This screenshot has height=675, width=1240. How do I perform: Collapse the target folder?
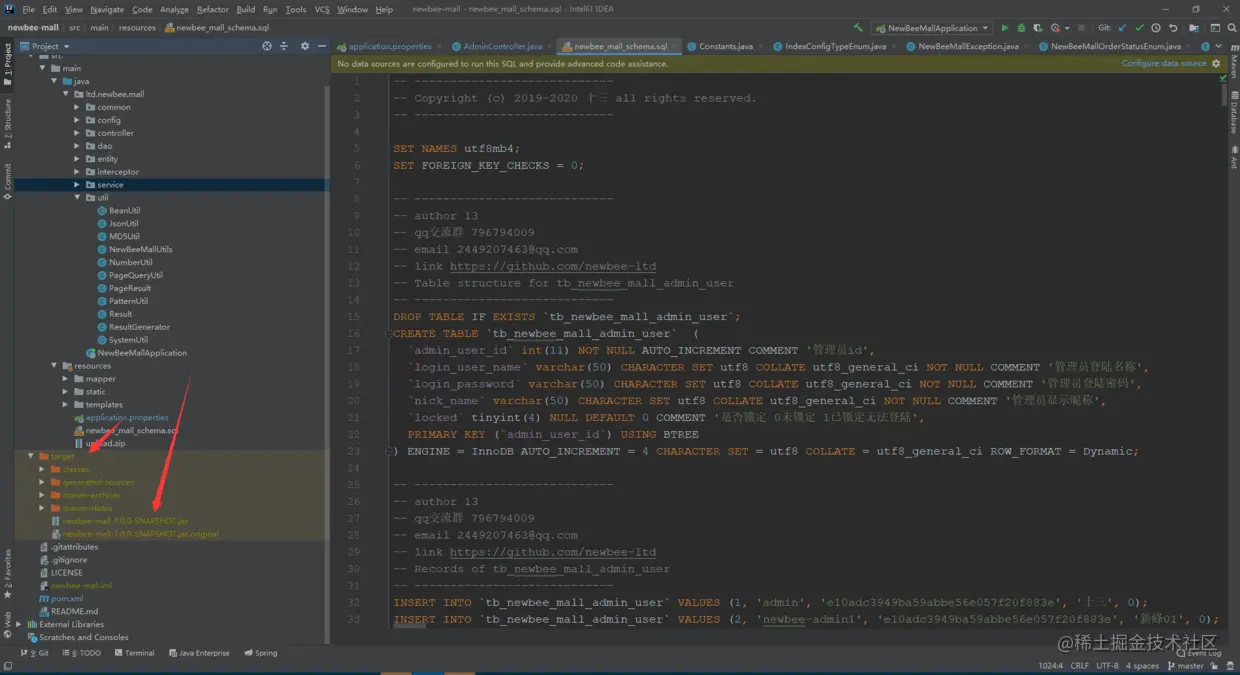coord(31,456)
